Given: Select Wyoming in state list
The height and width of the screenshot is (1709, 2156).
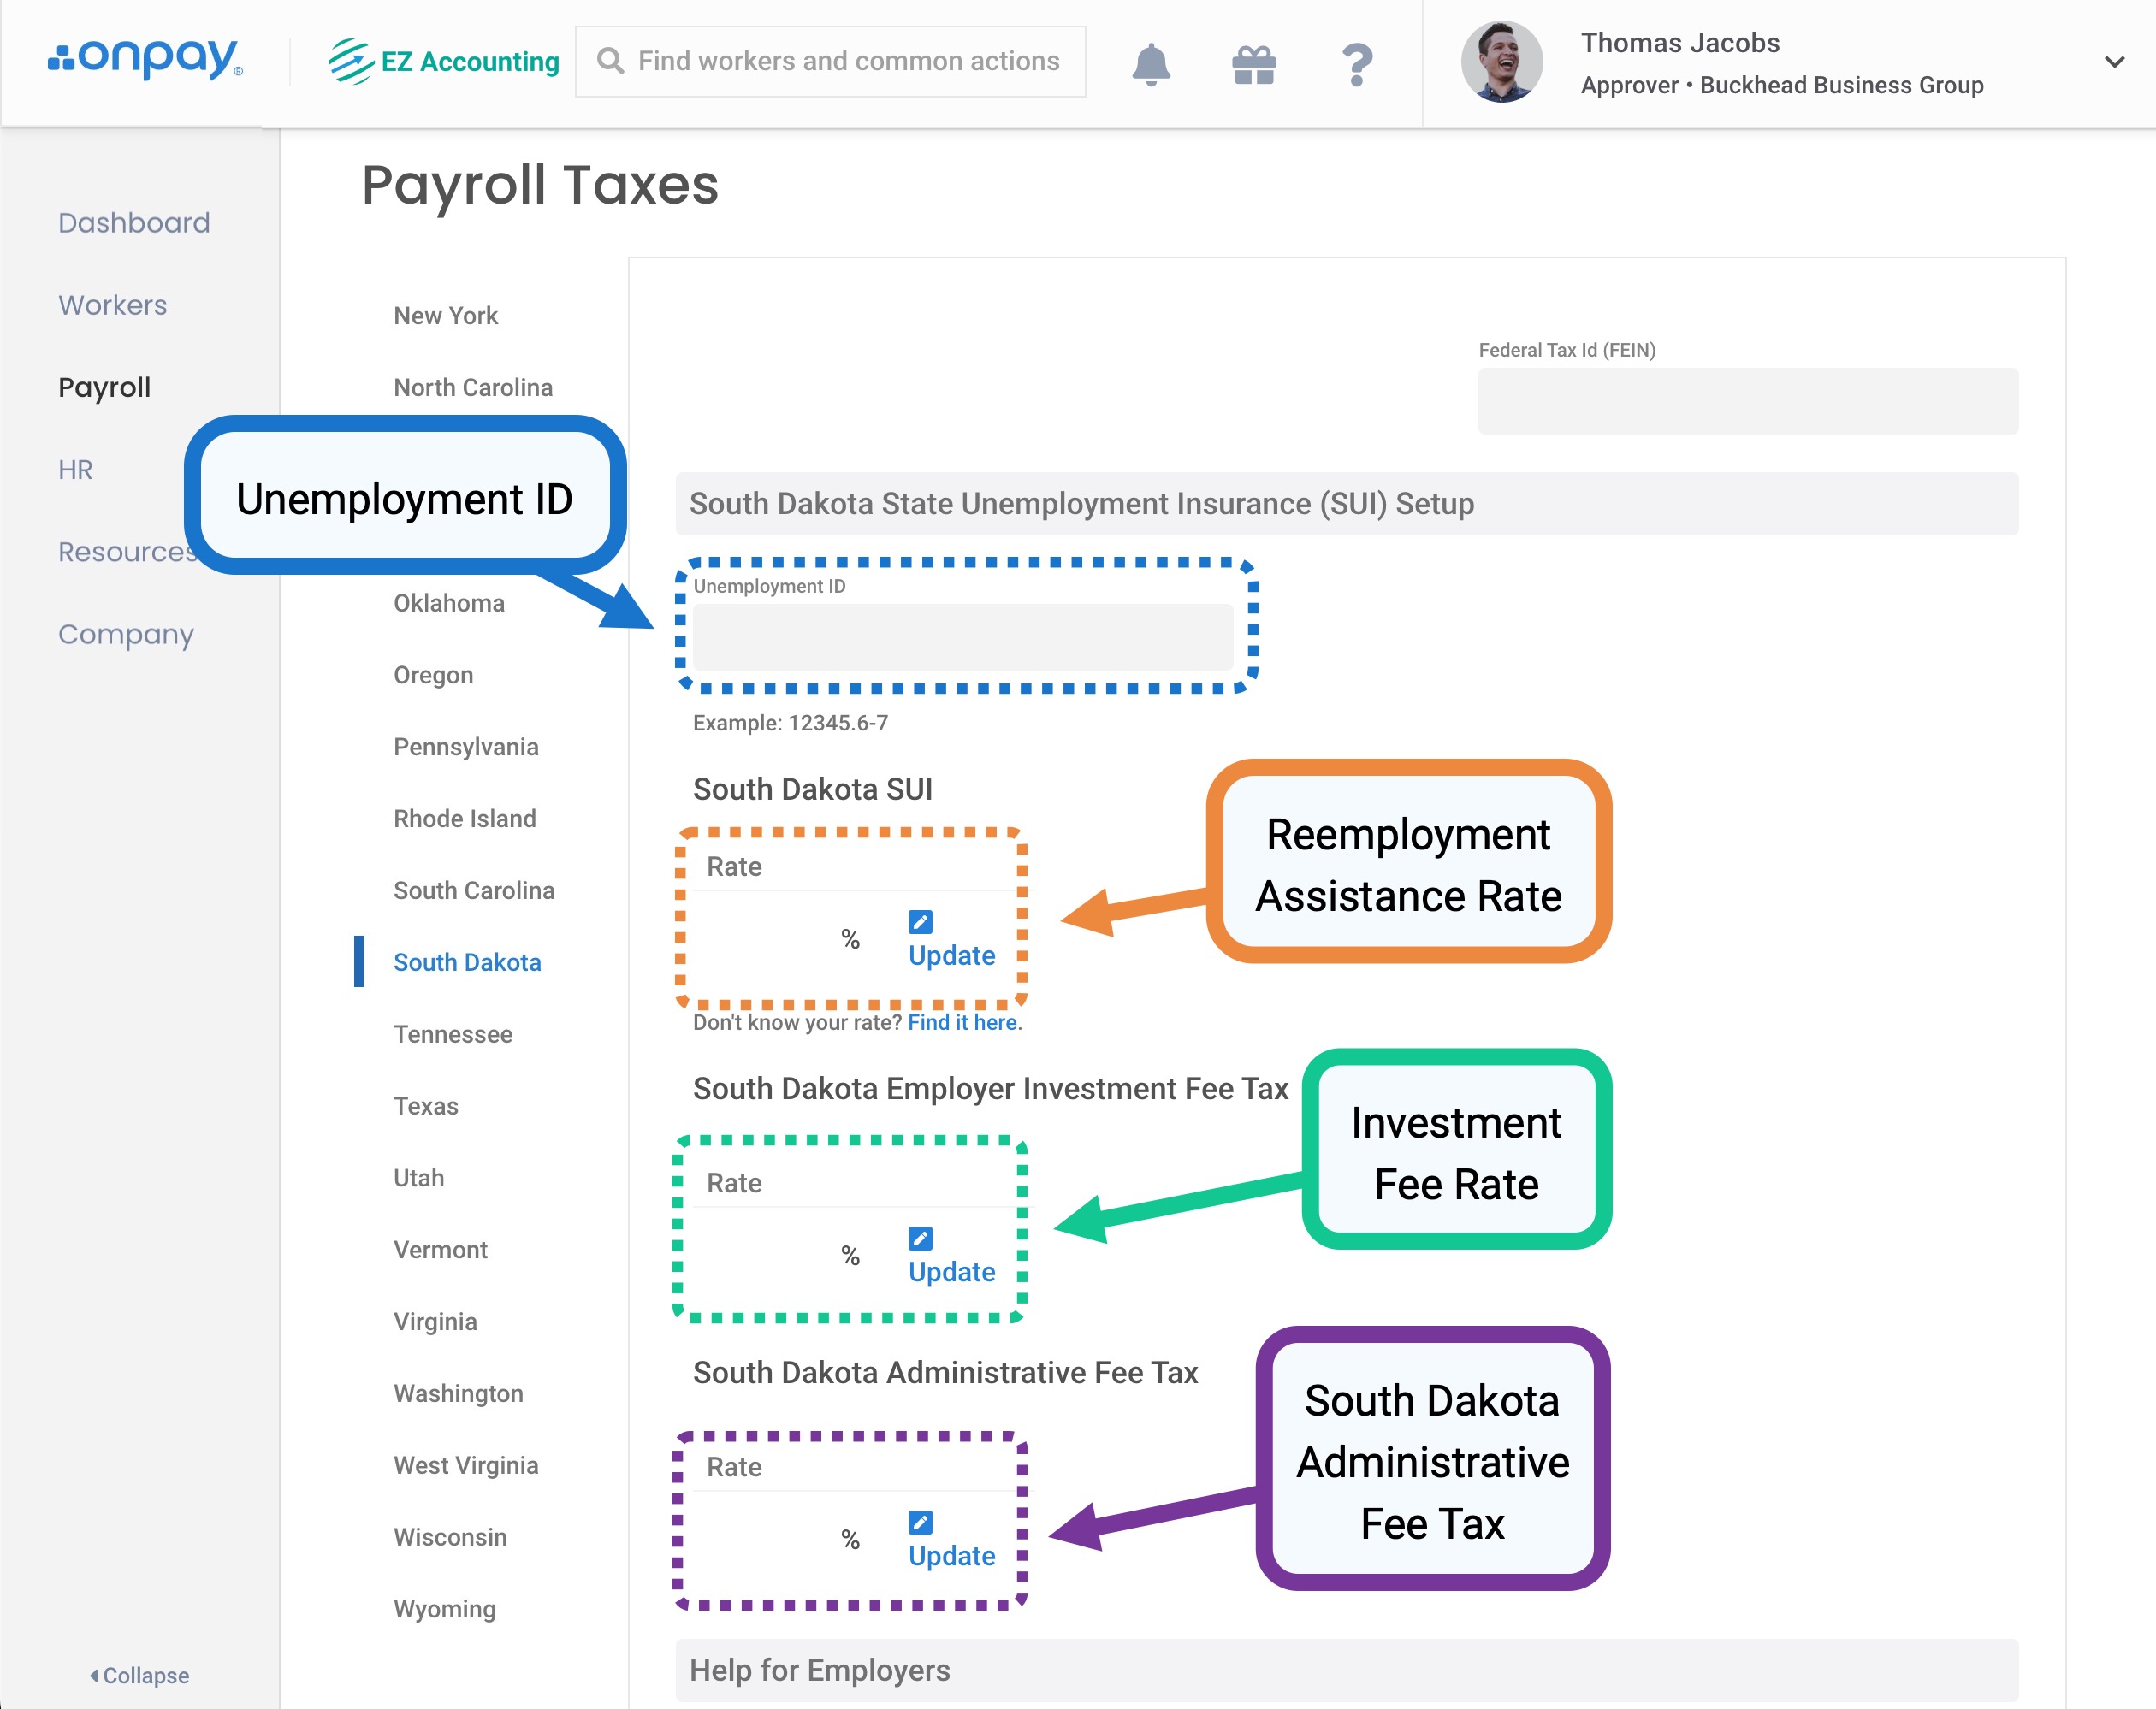Looking at the screenshot, I should (444, 1609).
